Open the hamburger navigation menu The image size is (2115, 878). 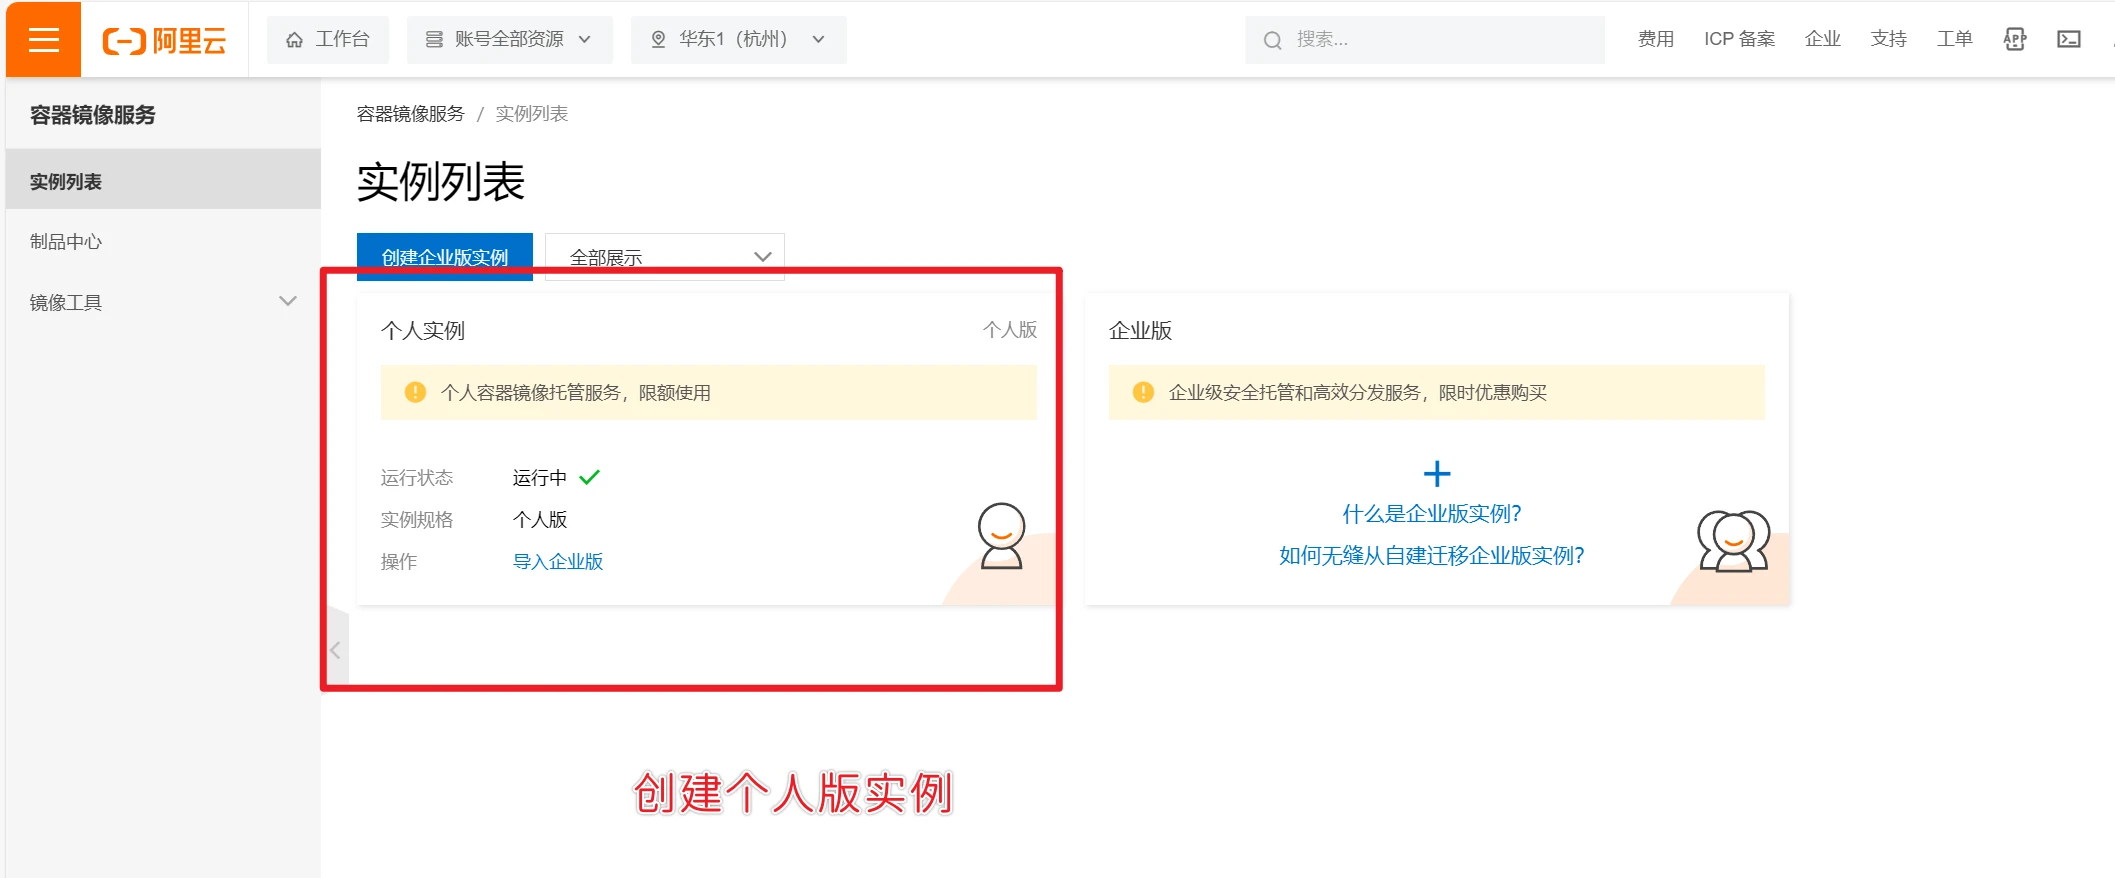[43, 40]
